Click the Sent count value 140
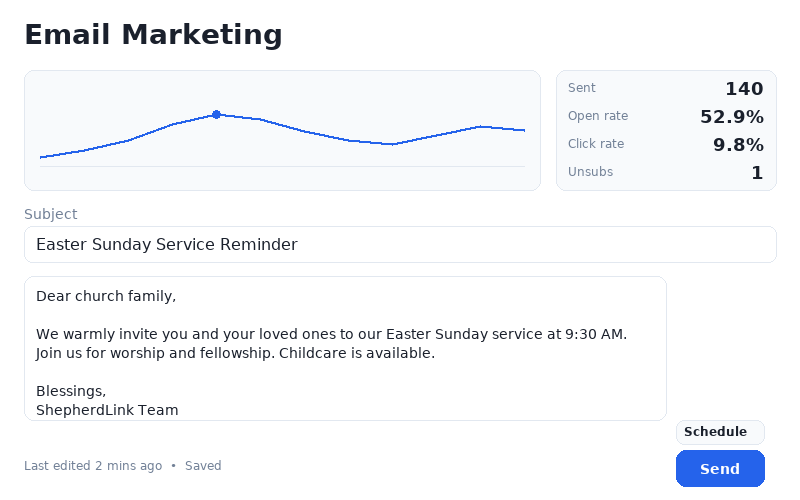This screenshot has height=500, width=800. pyautogui.click(x=744, y=89)
